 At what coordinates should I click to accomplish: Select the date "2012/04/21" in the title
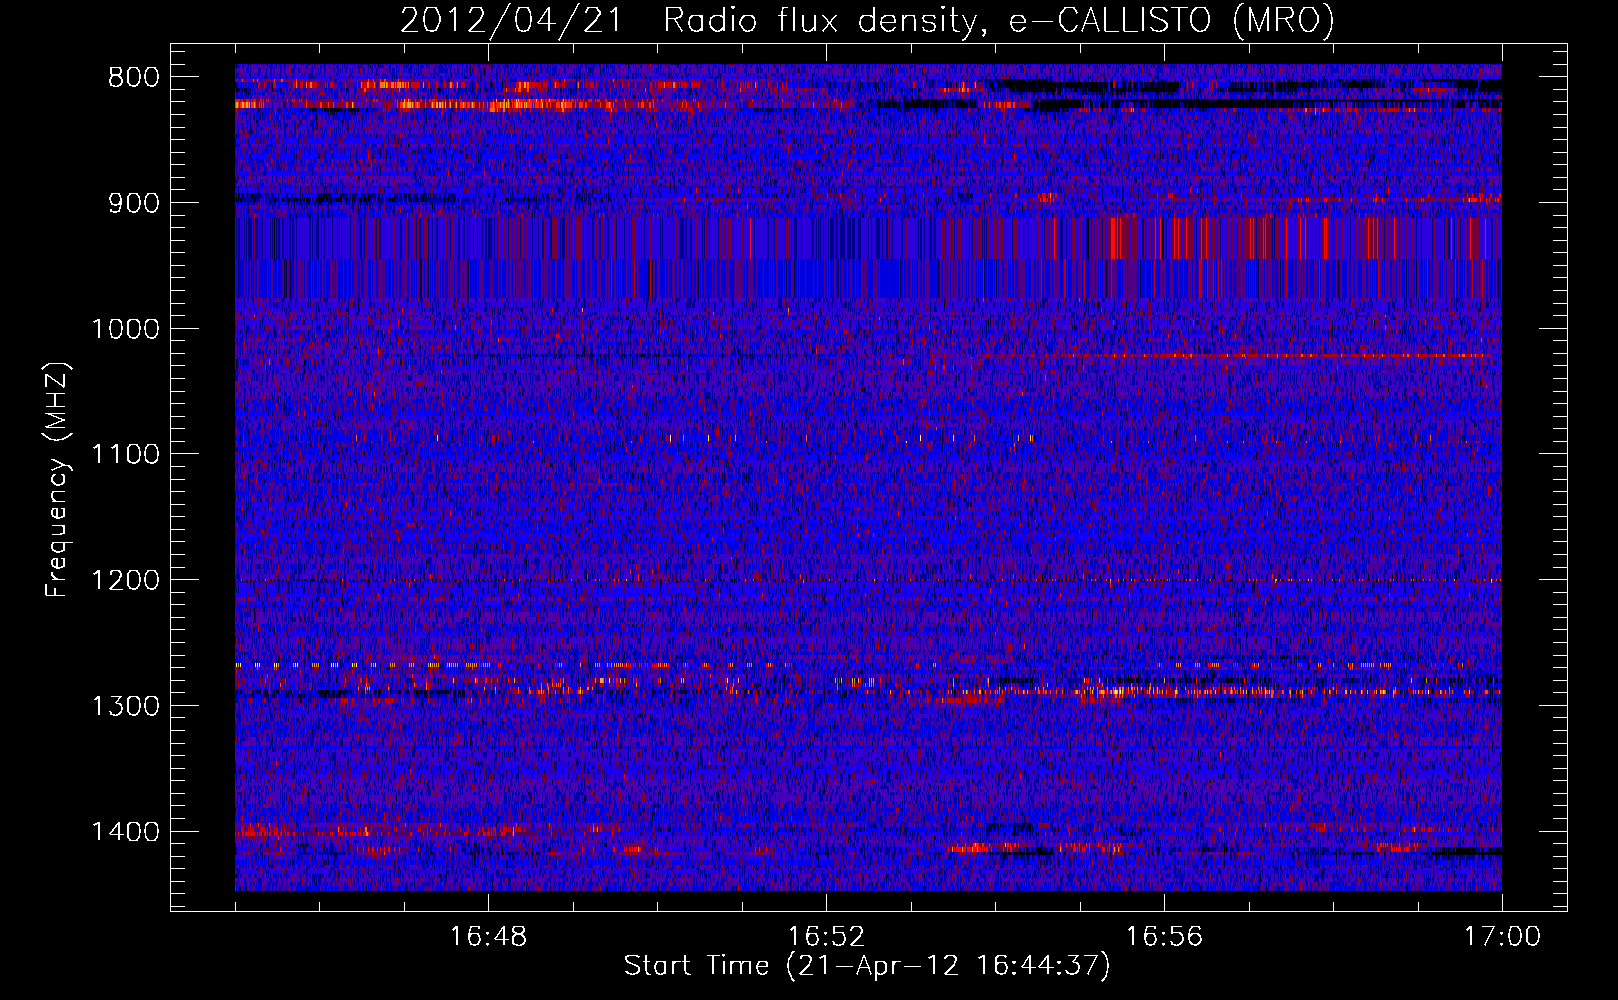(511, 21)
